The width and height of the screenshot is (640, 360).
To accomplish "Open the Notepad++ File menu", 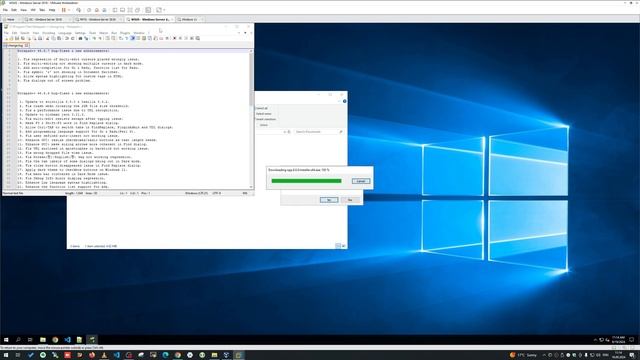I will (x=6, y=33).
